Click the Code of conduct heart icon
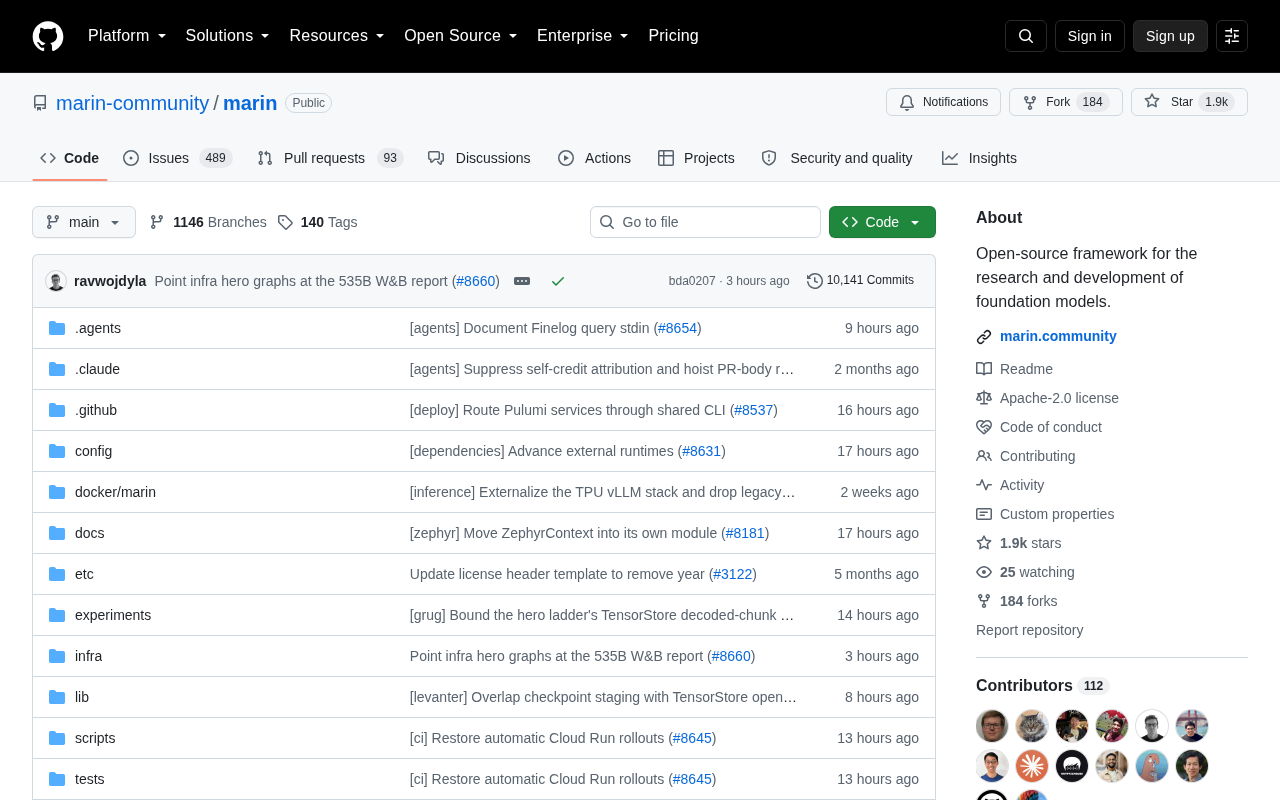This screenshot has width=1280, height=800. pos(984,427)
